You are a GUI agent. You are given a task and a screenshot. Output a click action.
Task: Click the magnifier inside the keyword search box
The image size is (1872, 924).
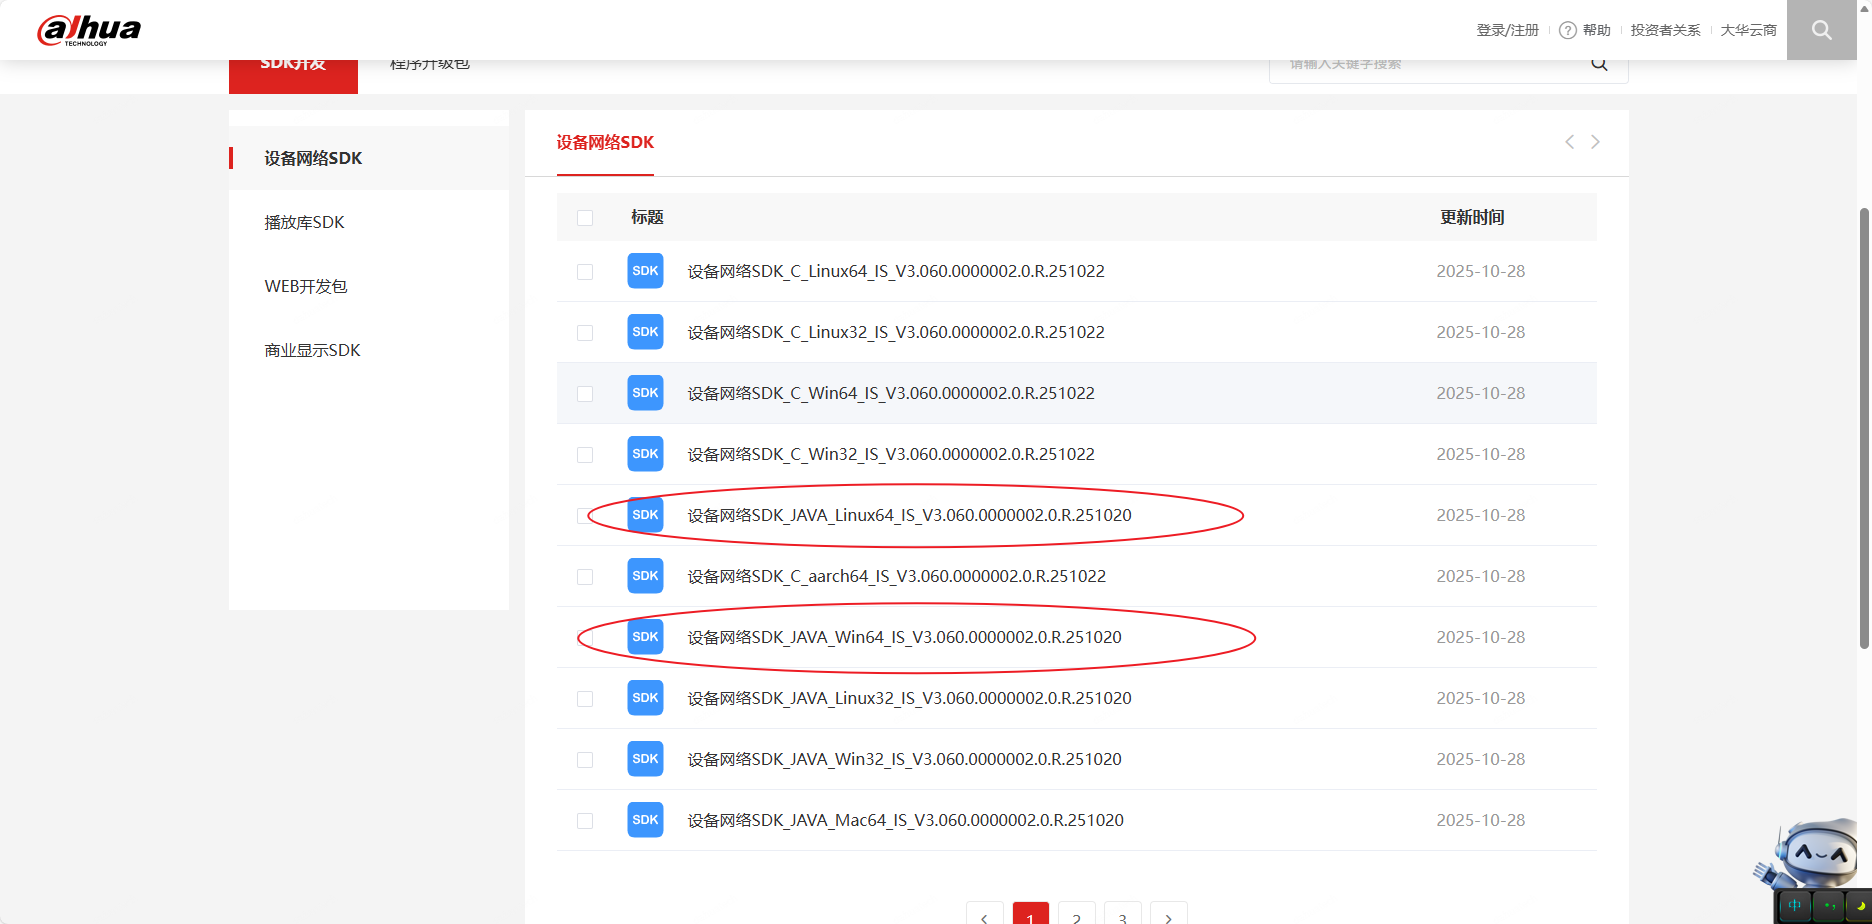(x=1599, y=63)
